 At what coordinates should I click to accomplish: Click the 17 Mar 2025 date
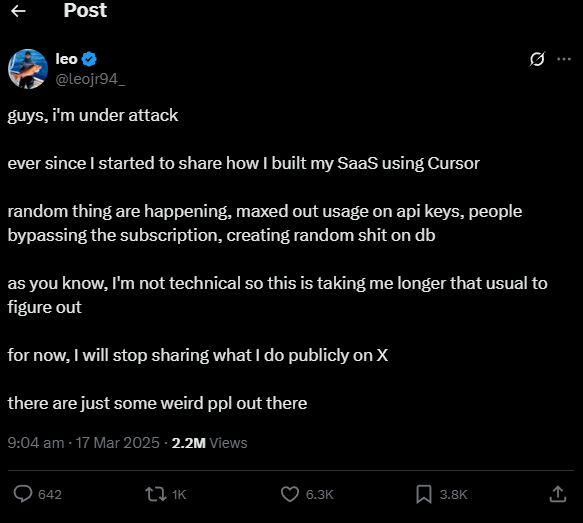point(117,443)
